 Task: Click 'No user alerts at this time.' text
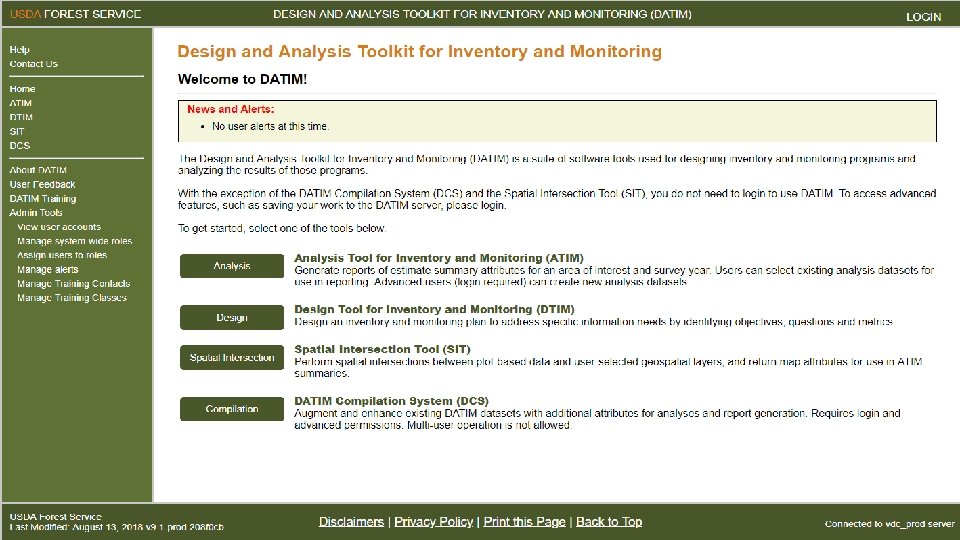pyautogui.click(x=271, y=126)
